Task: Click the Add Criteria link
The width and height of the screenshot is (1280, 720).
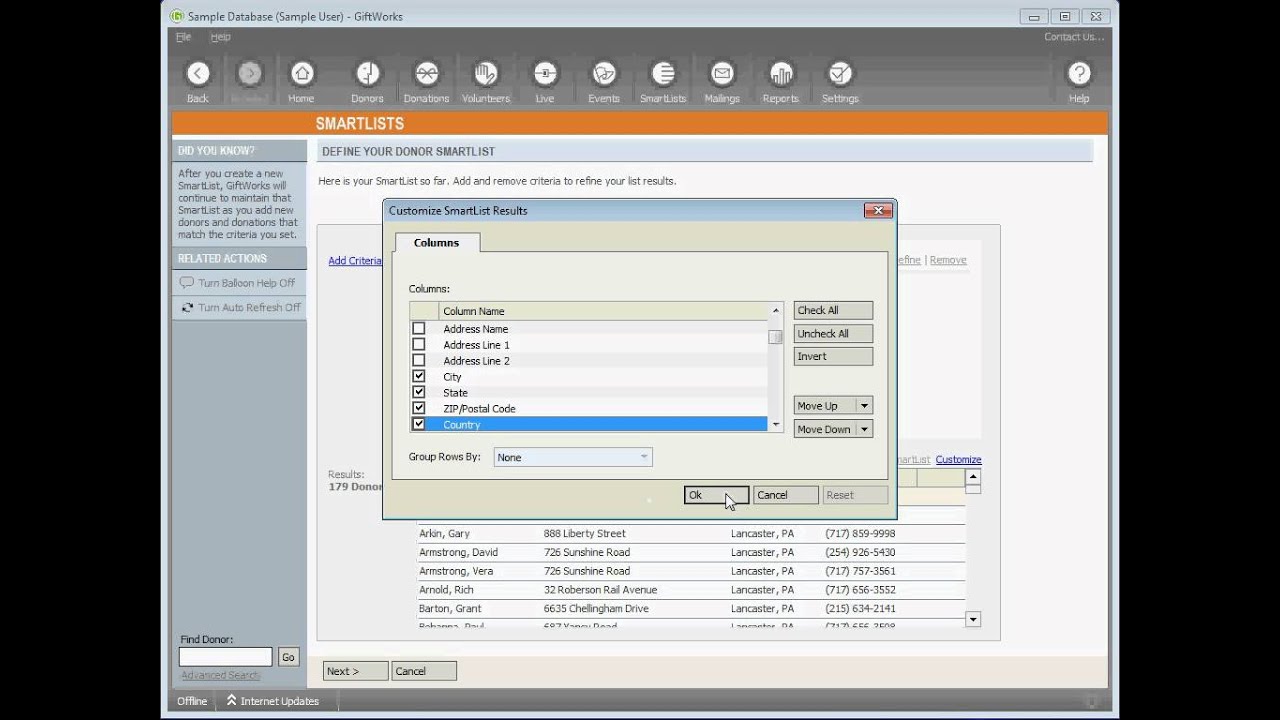Action: (x=355, y=261)
